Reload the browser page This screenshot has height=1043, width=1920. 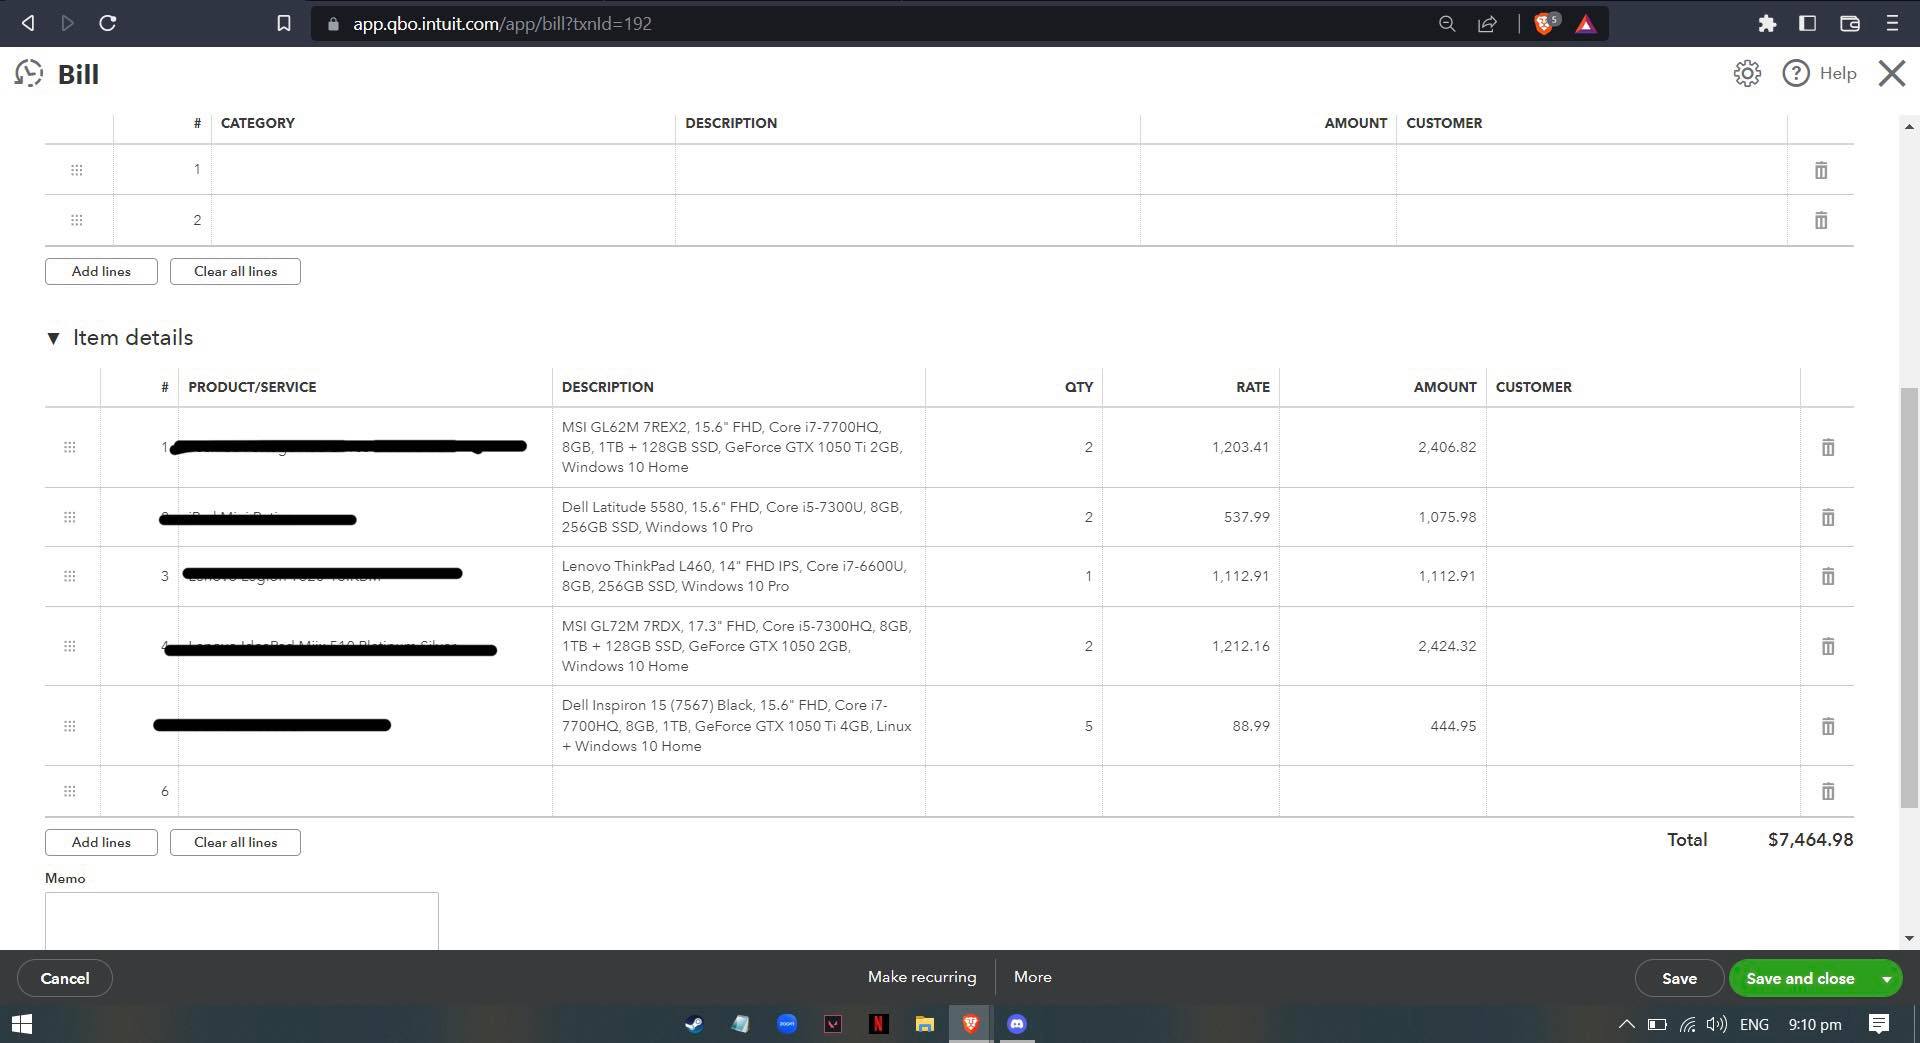108,23
